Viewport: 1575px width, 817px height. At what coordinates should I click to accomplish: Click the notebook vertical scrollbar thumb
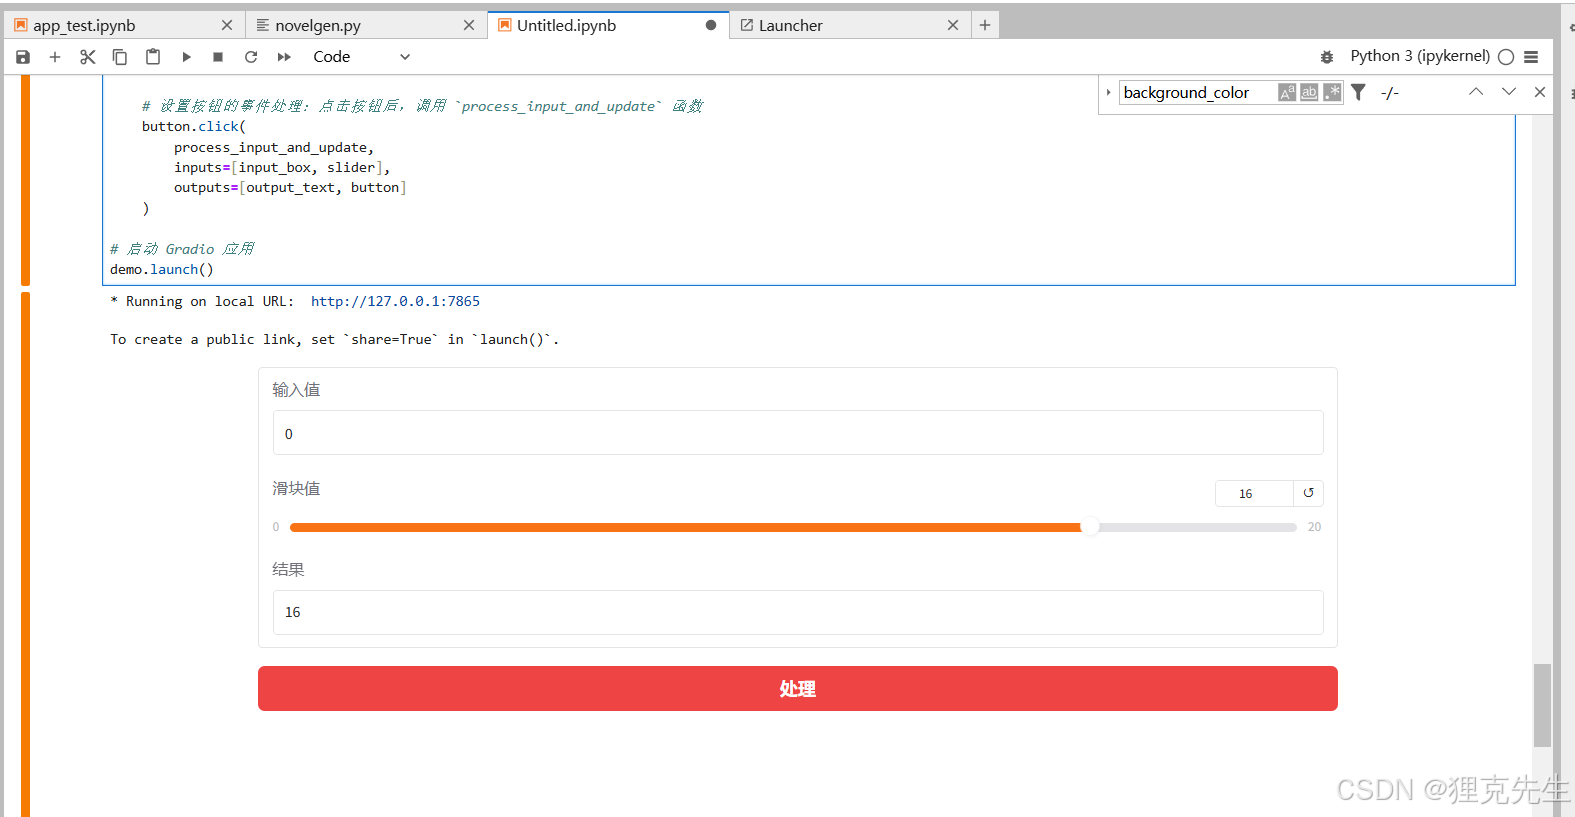pyautogui.click(x=1542, y=705)
